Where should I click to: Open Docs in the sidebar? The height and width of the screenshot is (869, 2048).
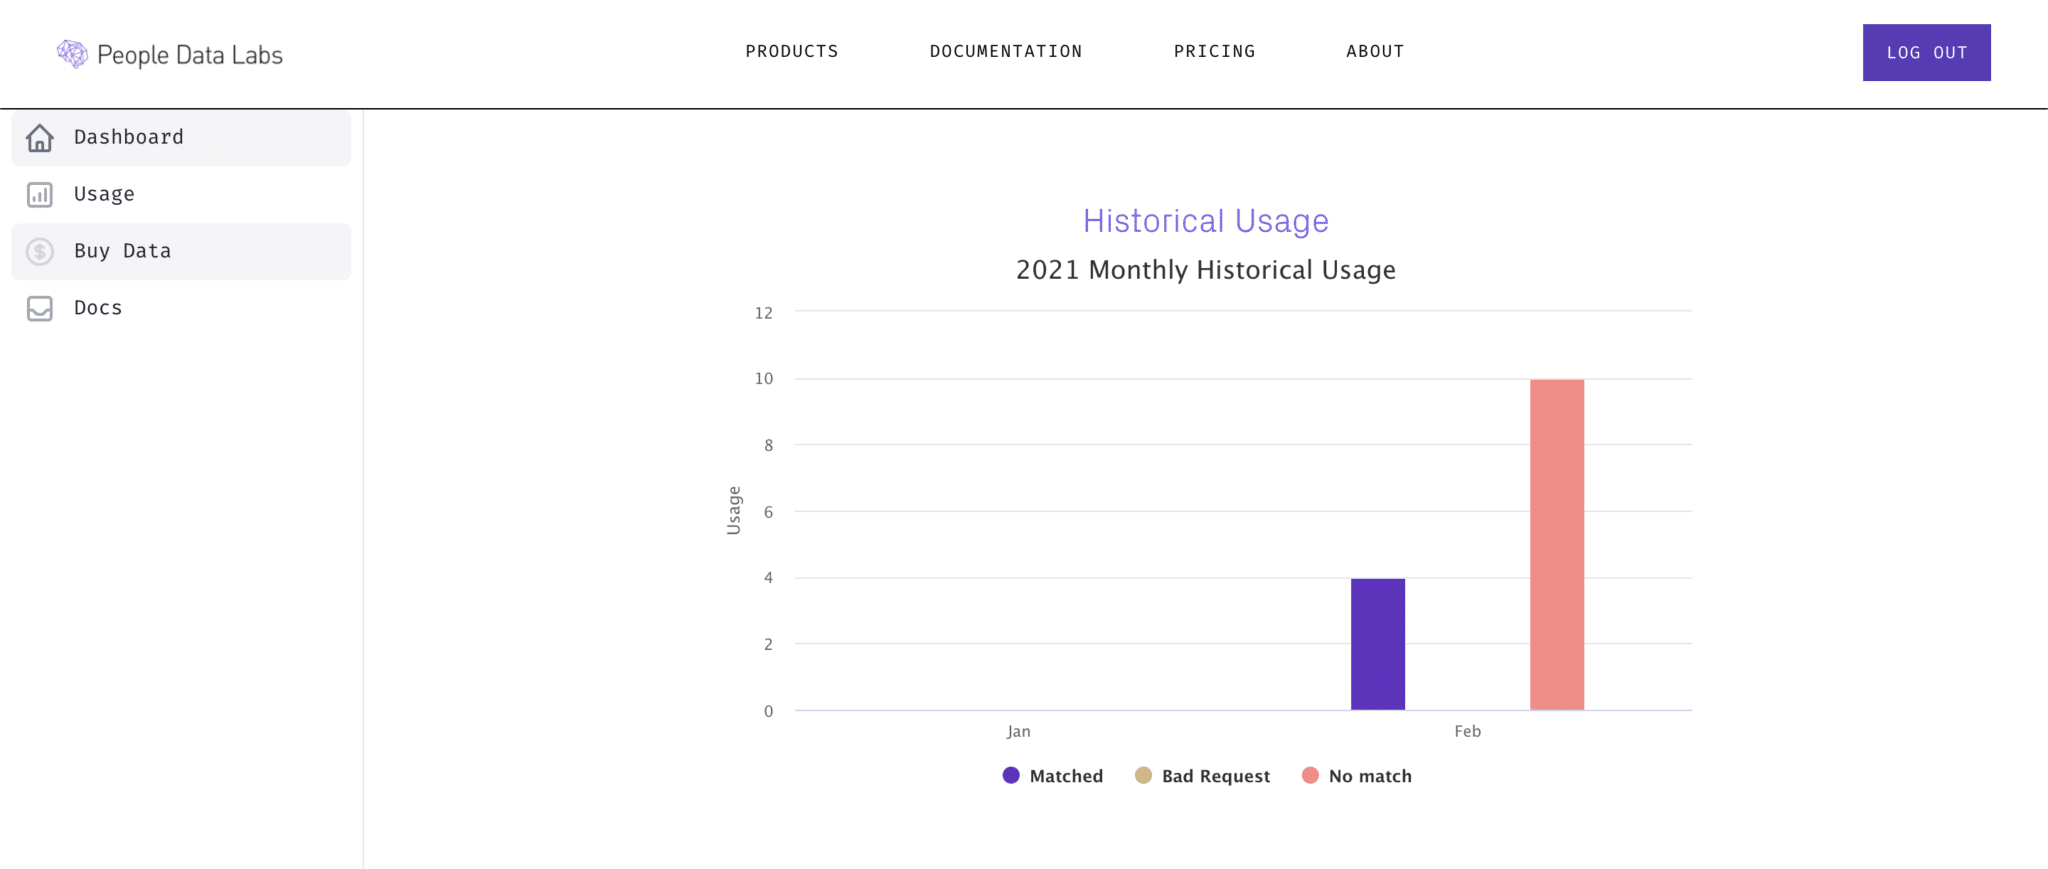point(181,308)
